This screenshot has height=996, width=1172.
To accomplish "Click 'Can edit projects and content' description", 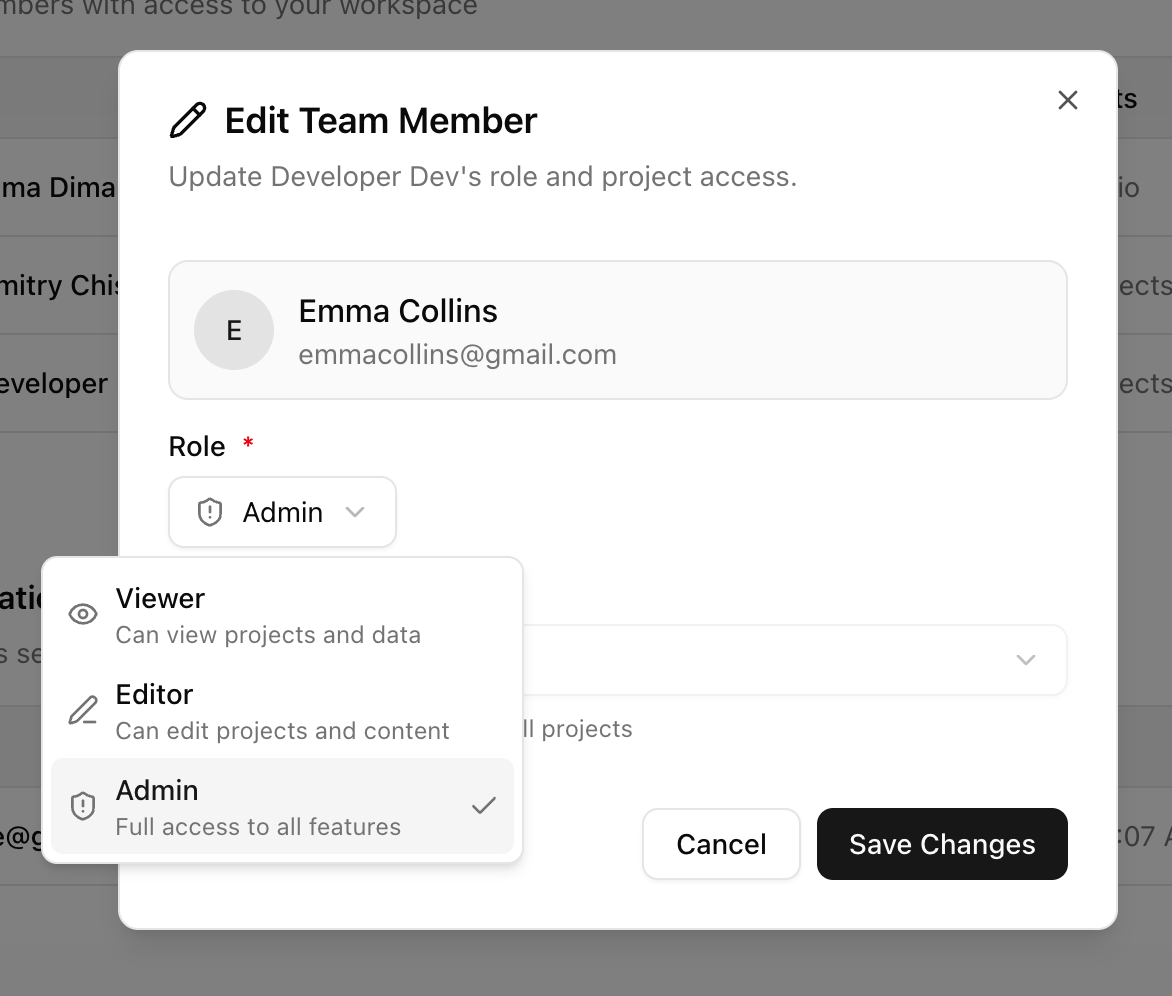I will (x=283, y=731).
